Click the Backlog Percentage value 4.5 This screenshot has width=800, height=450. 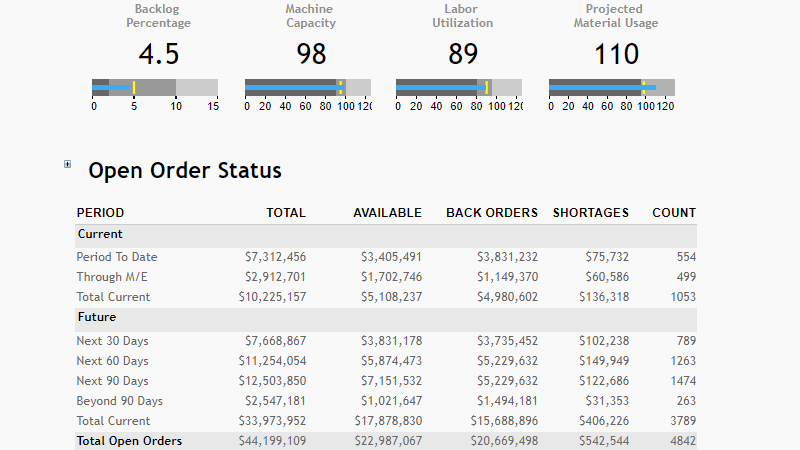point(158,54)
